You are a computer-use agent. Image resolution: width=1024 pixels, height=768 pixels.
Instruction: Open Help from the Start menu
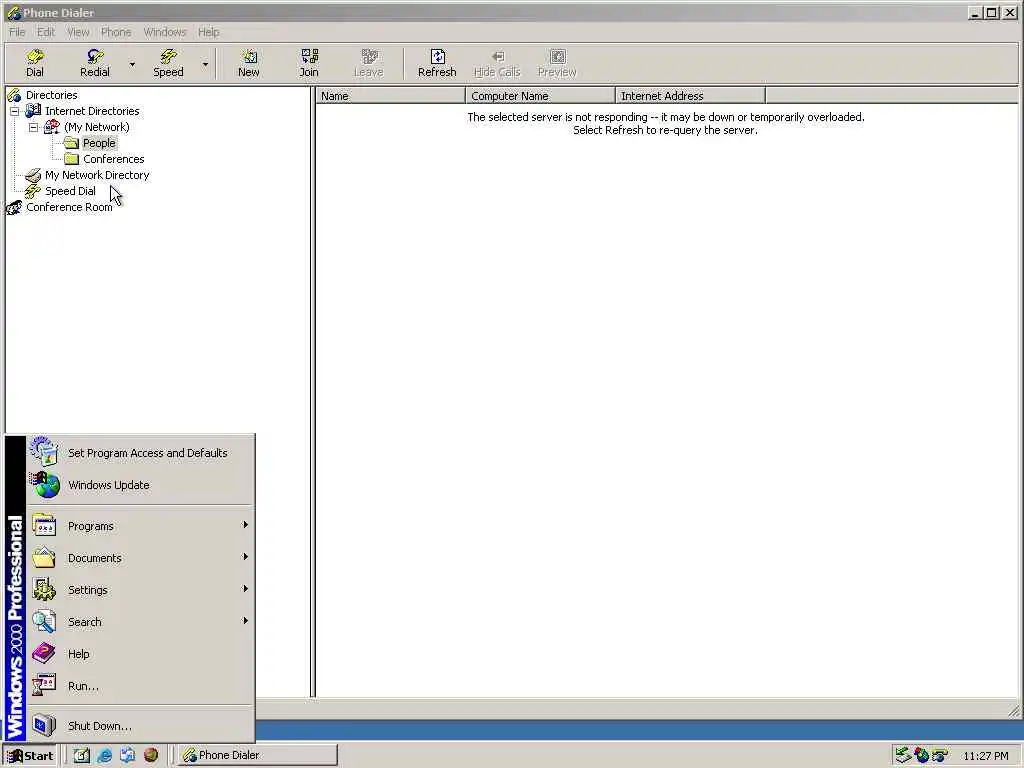coord(140,654)
